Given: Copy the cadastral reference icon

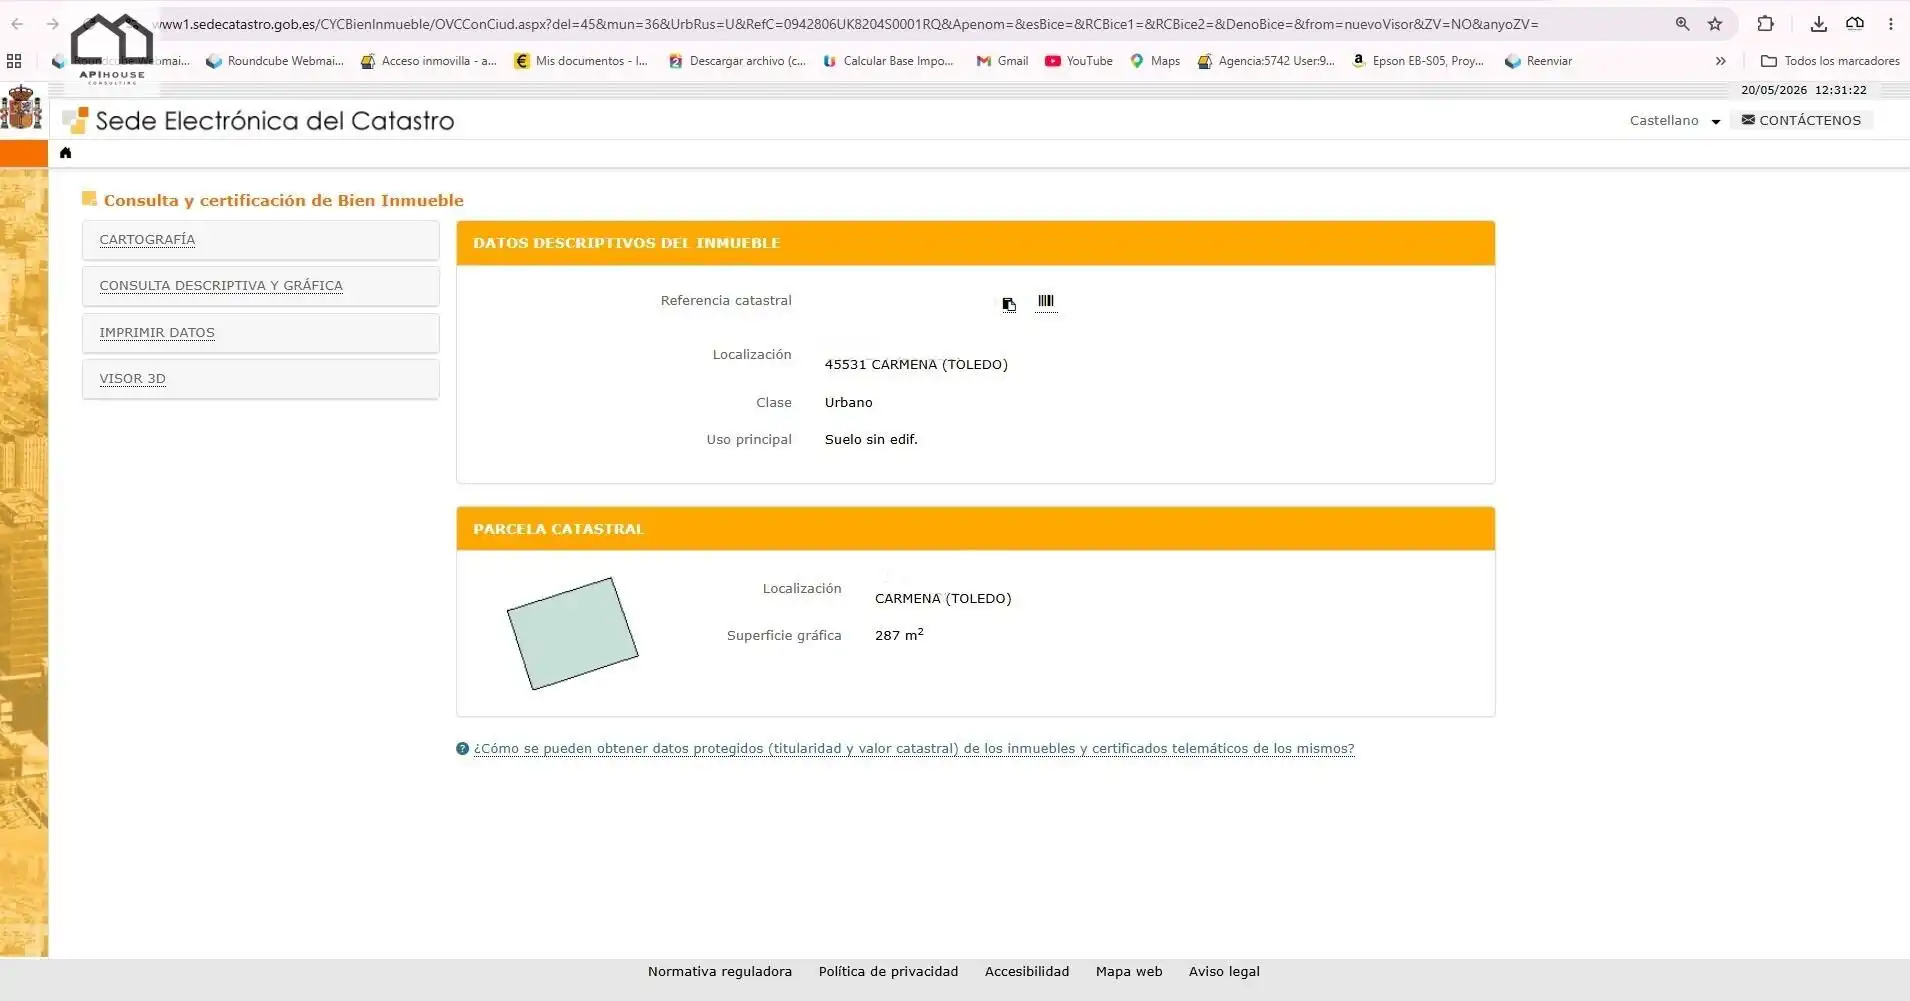Looking at the screenshot, I should point(1009,304).
